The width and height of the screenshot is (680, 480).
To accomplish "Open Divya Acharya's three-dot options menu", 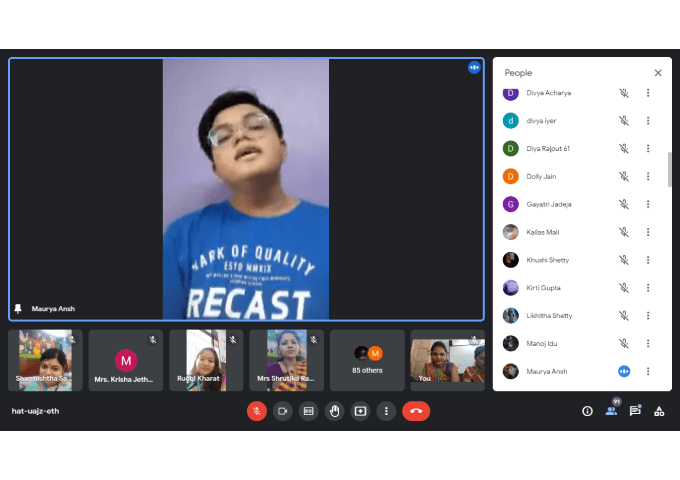I will (648, 93).
